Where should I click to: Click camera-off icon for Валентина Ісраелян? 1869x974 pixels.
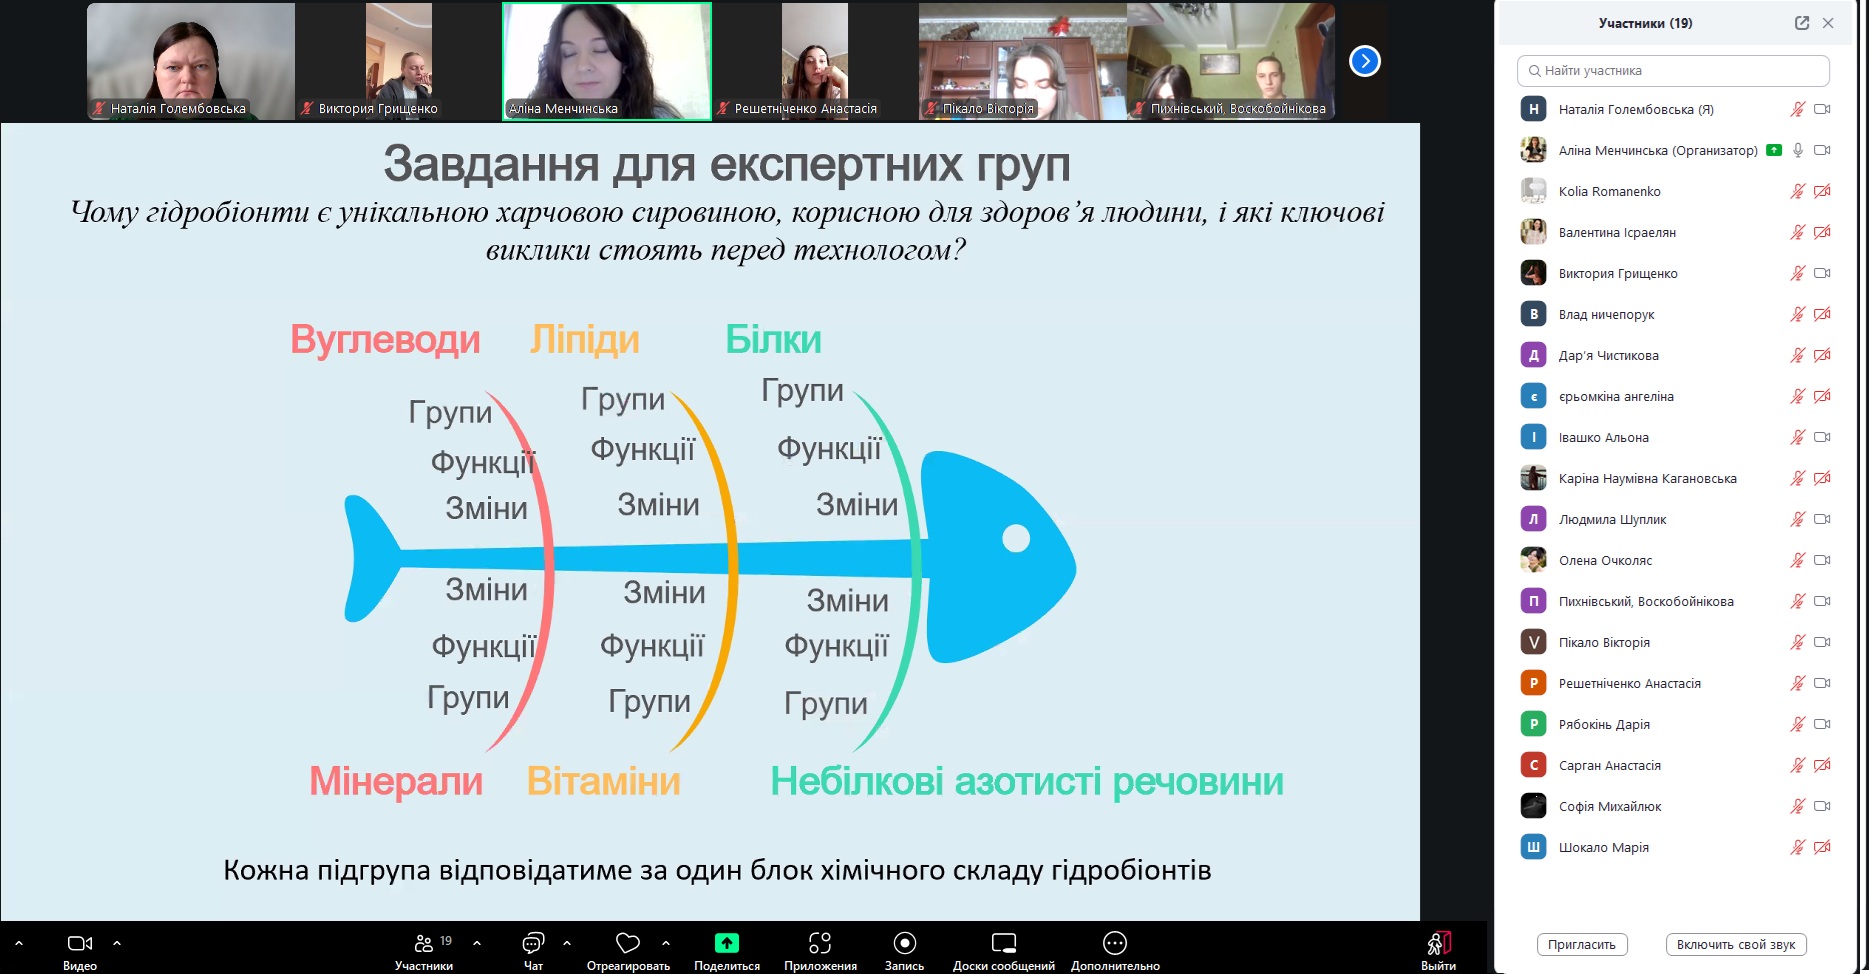(1822, 232)
